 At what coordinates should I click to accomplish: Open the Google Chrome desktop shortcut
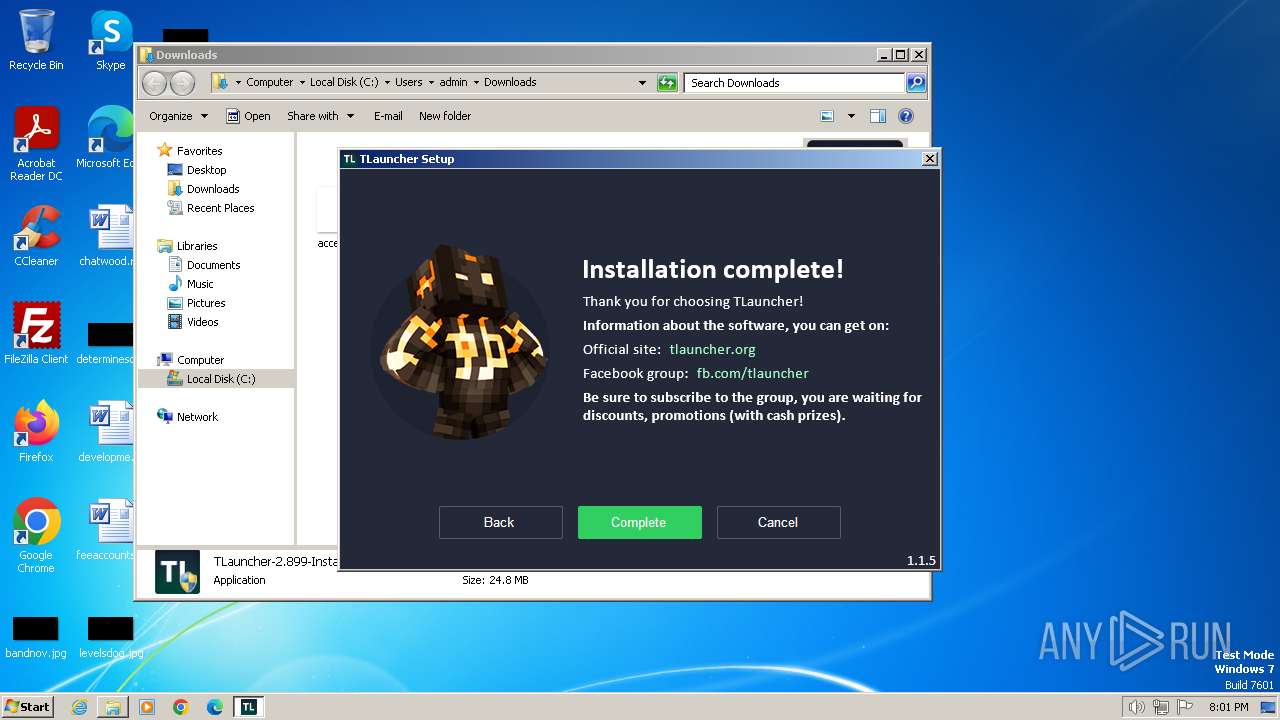click(36, 535)
